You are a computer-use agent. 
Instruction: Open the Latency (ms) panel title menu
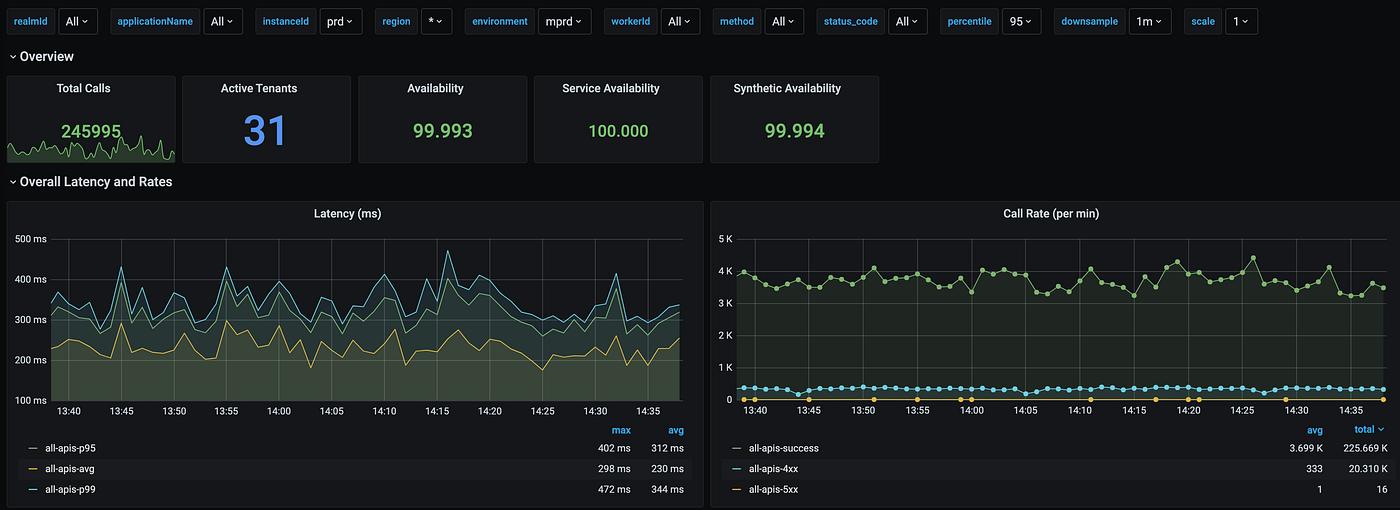(x=347, y=213)
